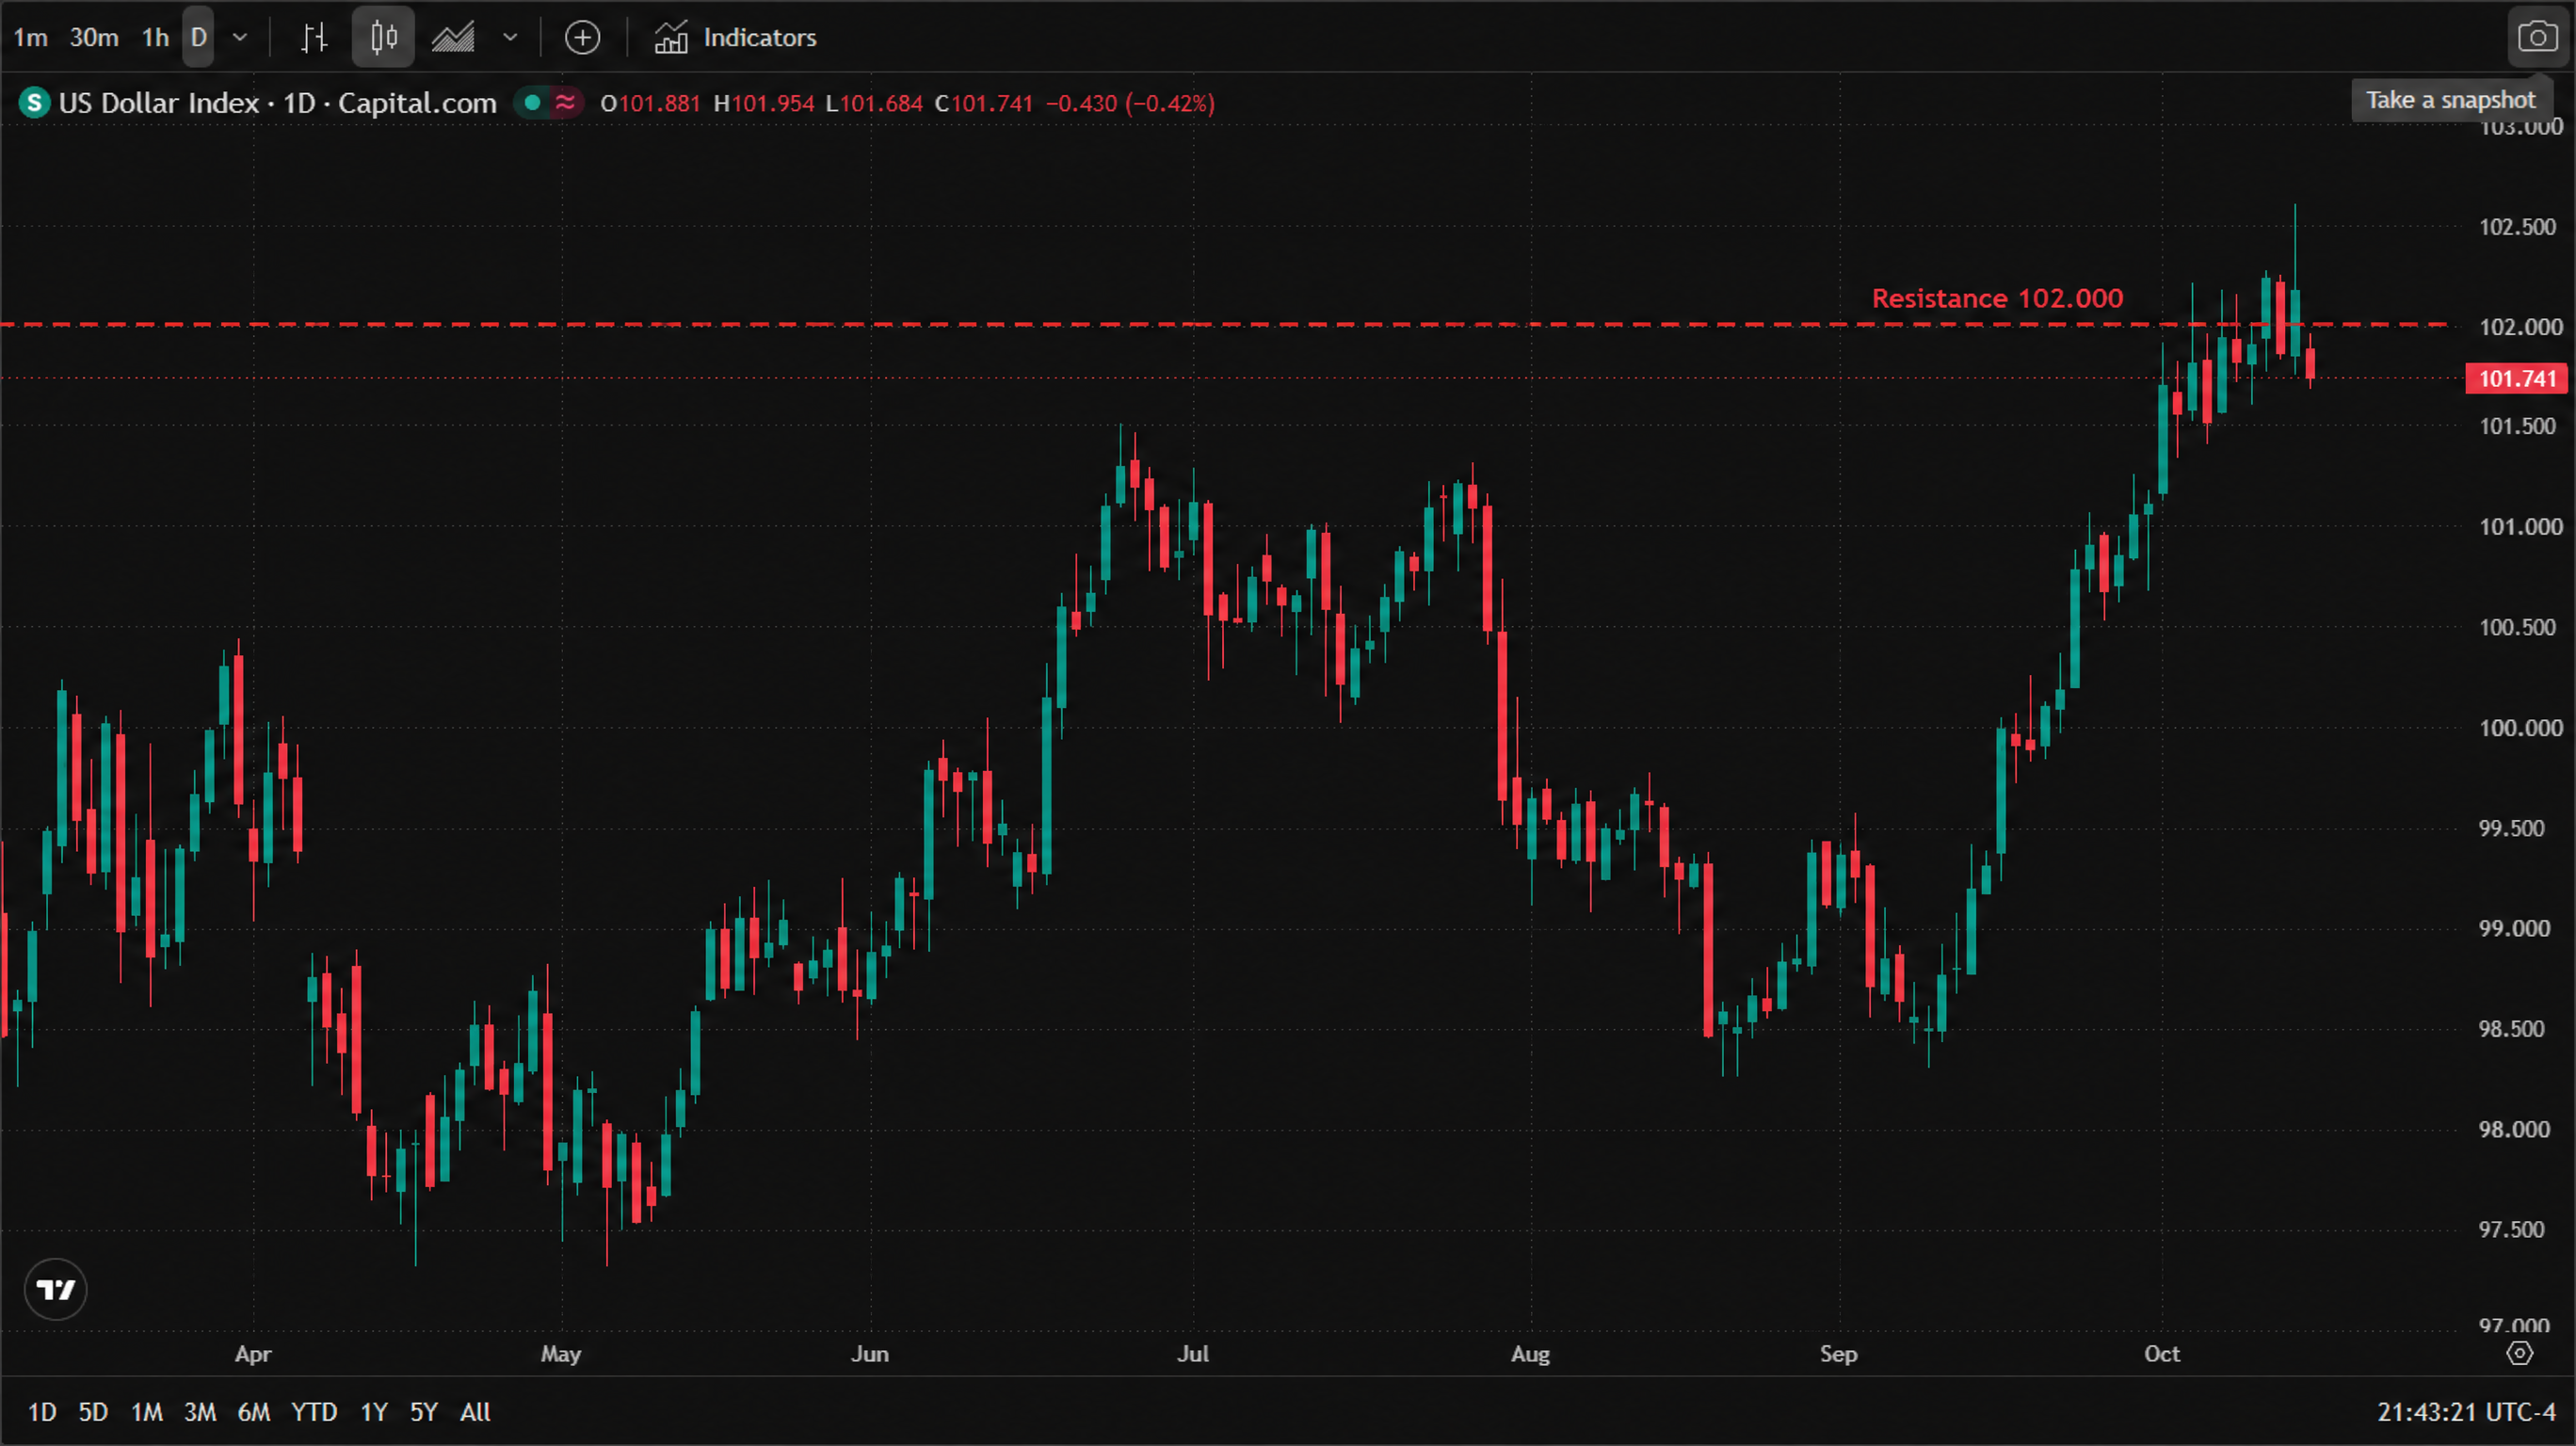Viewport: 2576px width, 1446px height.
Task: Set range to 6M
Action: click(254, 1412)
